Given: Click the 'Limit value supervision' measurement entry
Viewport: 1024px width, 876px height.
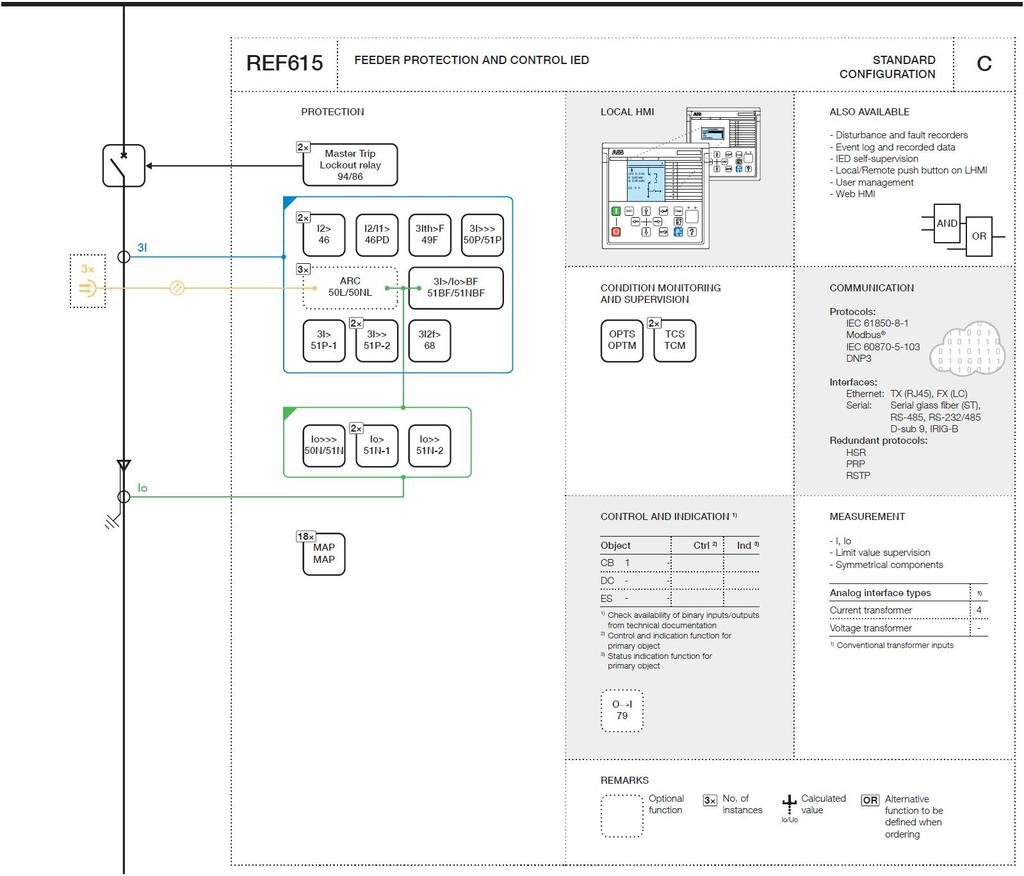Looking at the screenshot, I should coord(880,553).
